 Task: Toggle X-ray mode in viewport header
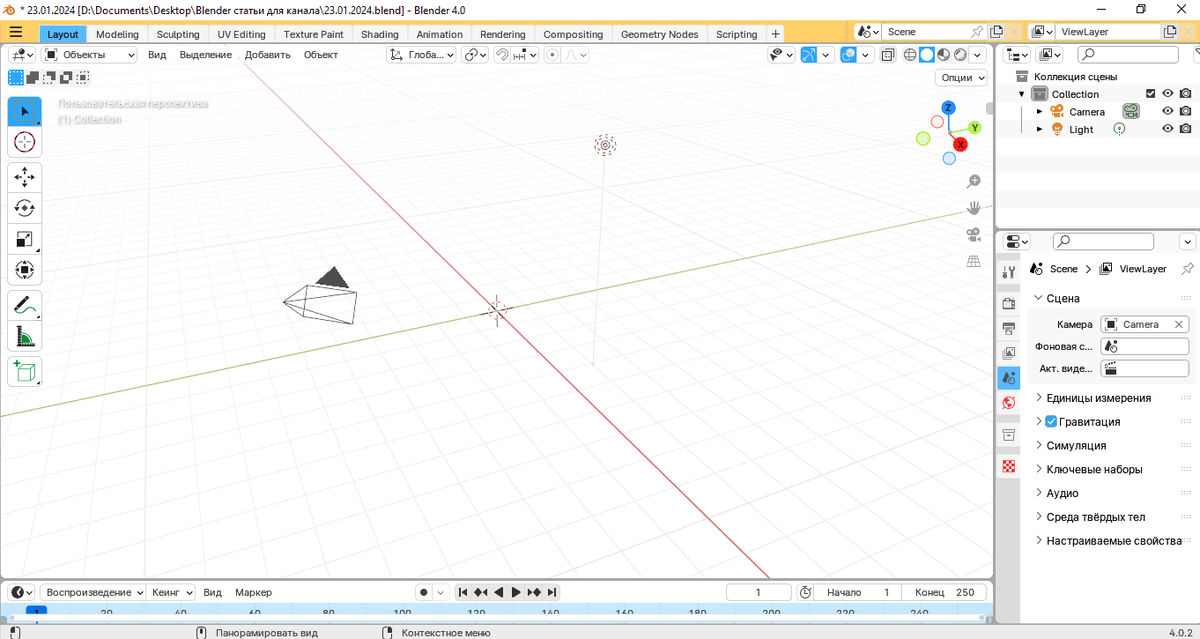888,55
